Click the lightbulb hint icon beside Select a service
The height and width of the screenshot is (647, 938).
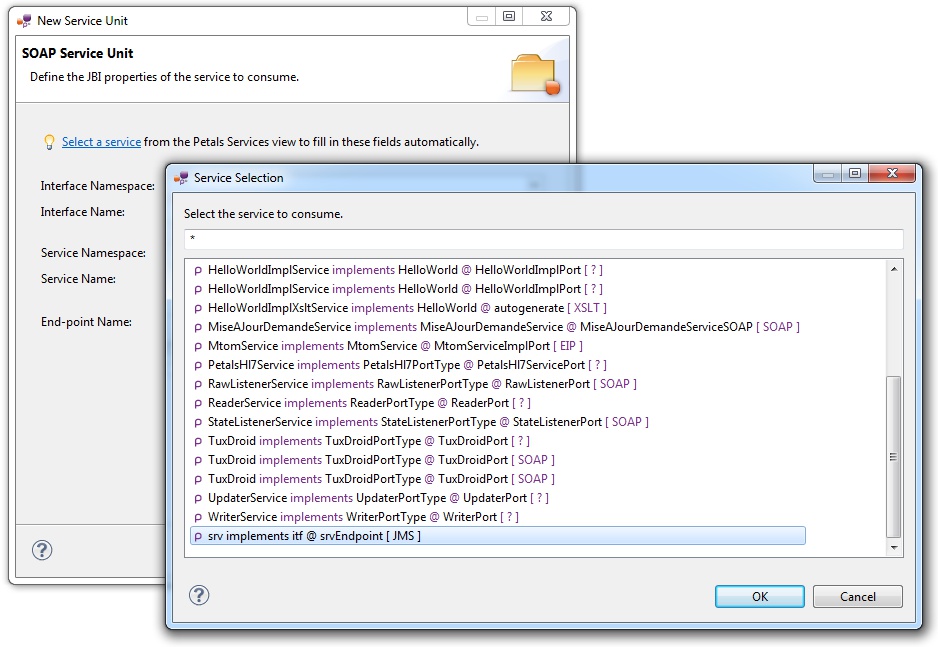point(48,142)
